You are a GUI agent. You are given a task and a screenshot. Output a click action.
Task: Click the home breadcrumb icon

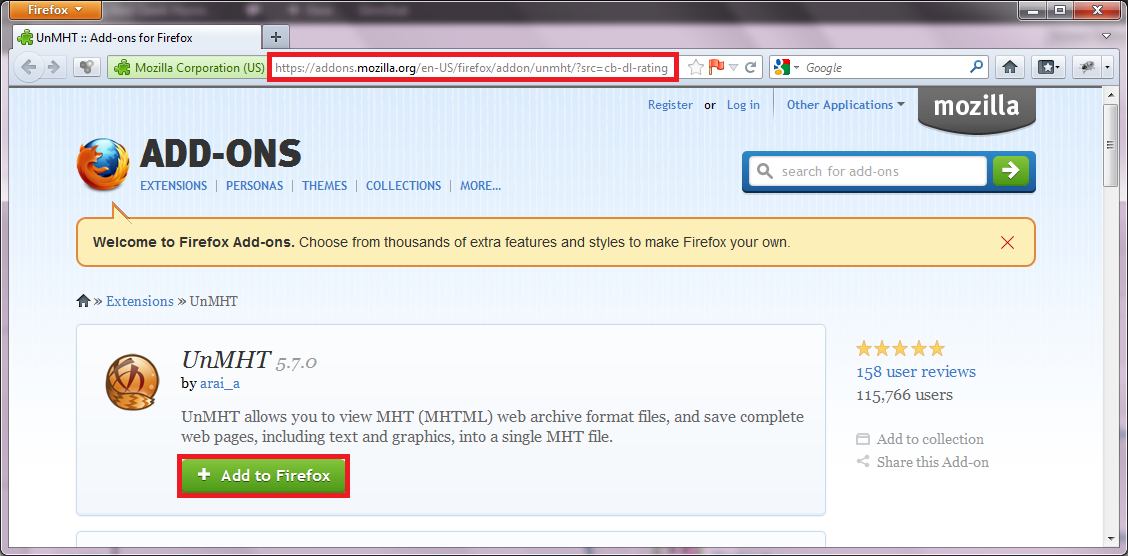coord(83,301)
